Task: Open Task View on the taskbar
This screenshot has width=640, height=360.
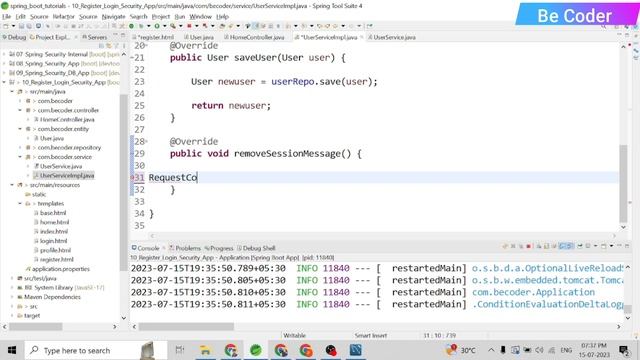Action: click(x=180, y=350)
